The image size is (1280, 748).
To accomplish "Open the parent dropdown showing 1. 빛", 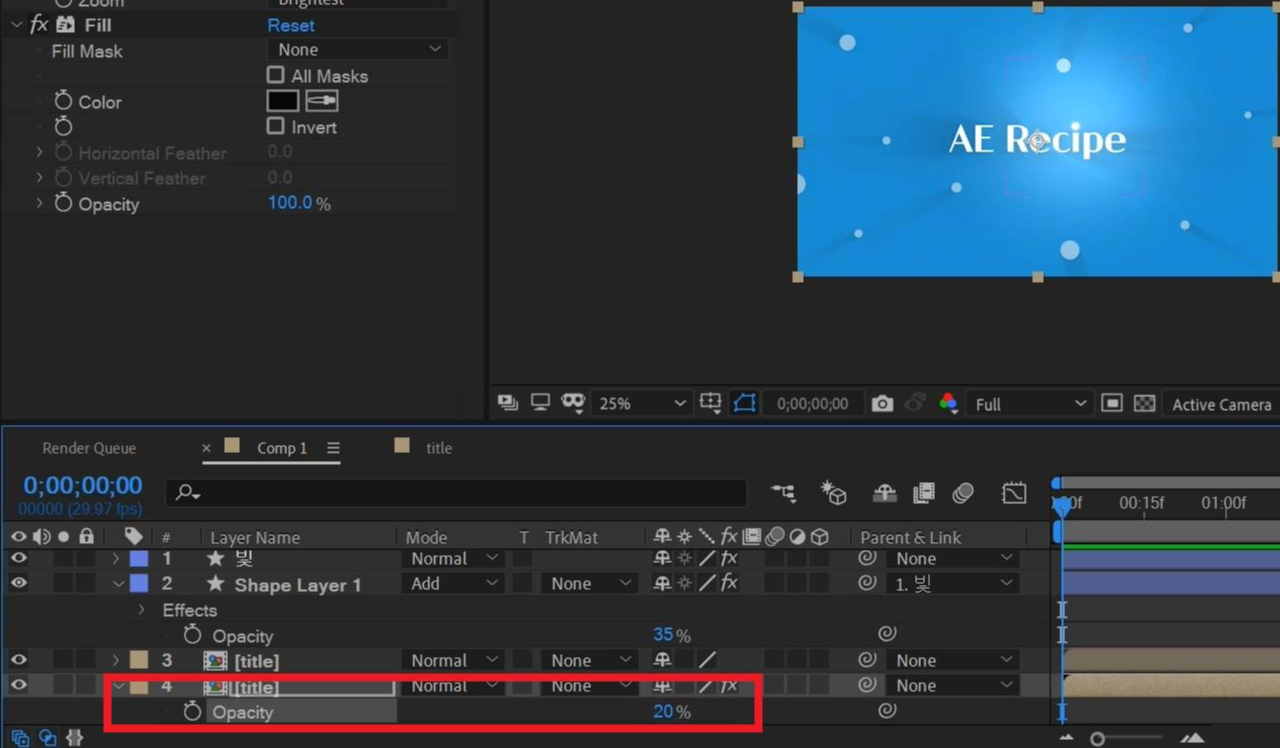I will point(953,583).
